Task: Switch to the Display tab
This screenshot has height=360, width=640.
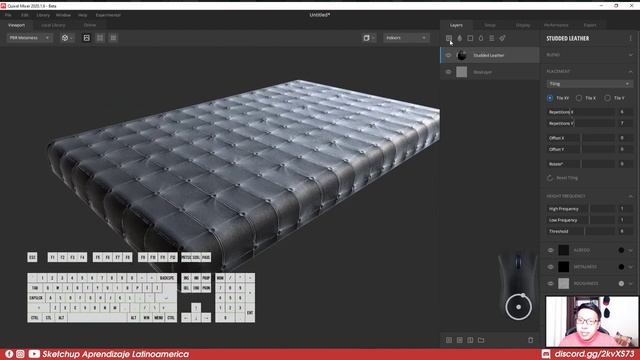Action: [x=523, y=25]
